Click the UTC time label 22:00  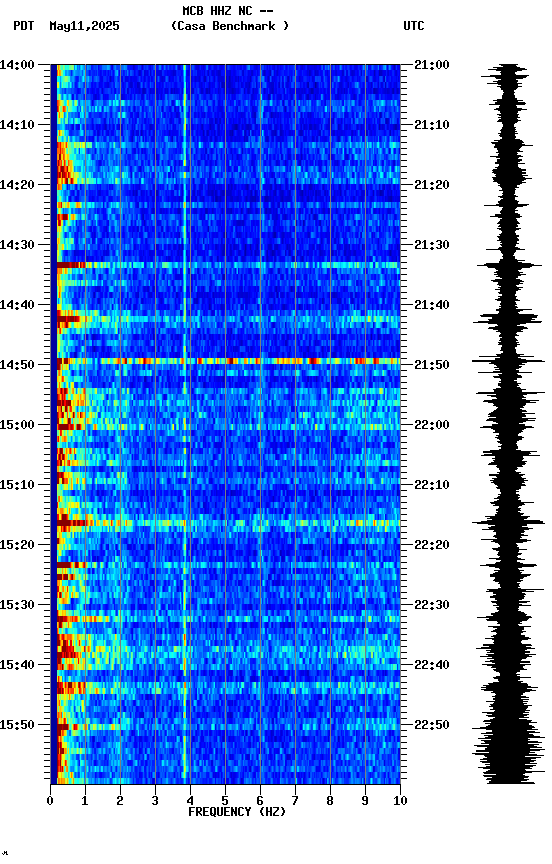pyautogui.click(x=432, y=425)
